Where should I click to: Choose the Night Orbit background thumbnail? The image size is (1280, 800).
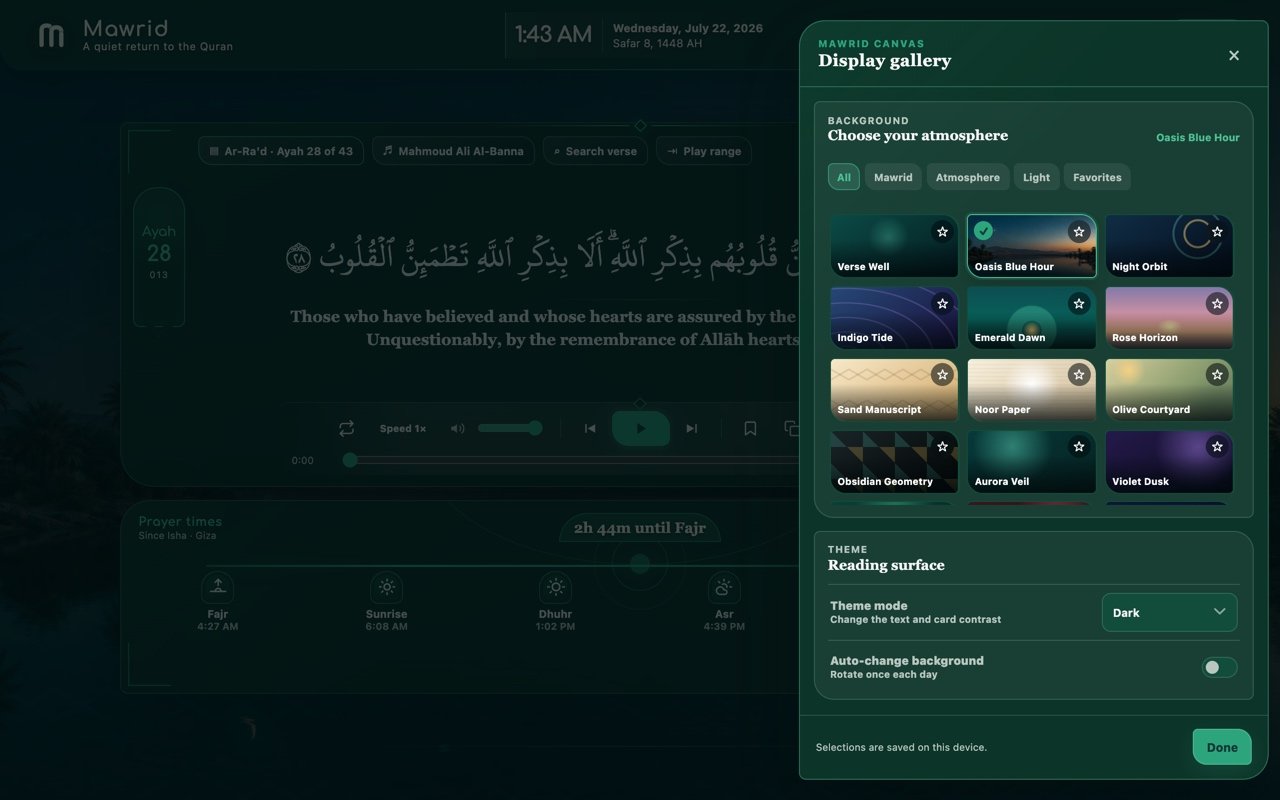tap(1169, 246)
